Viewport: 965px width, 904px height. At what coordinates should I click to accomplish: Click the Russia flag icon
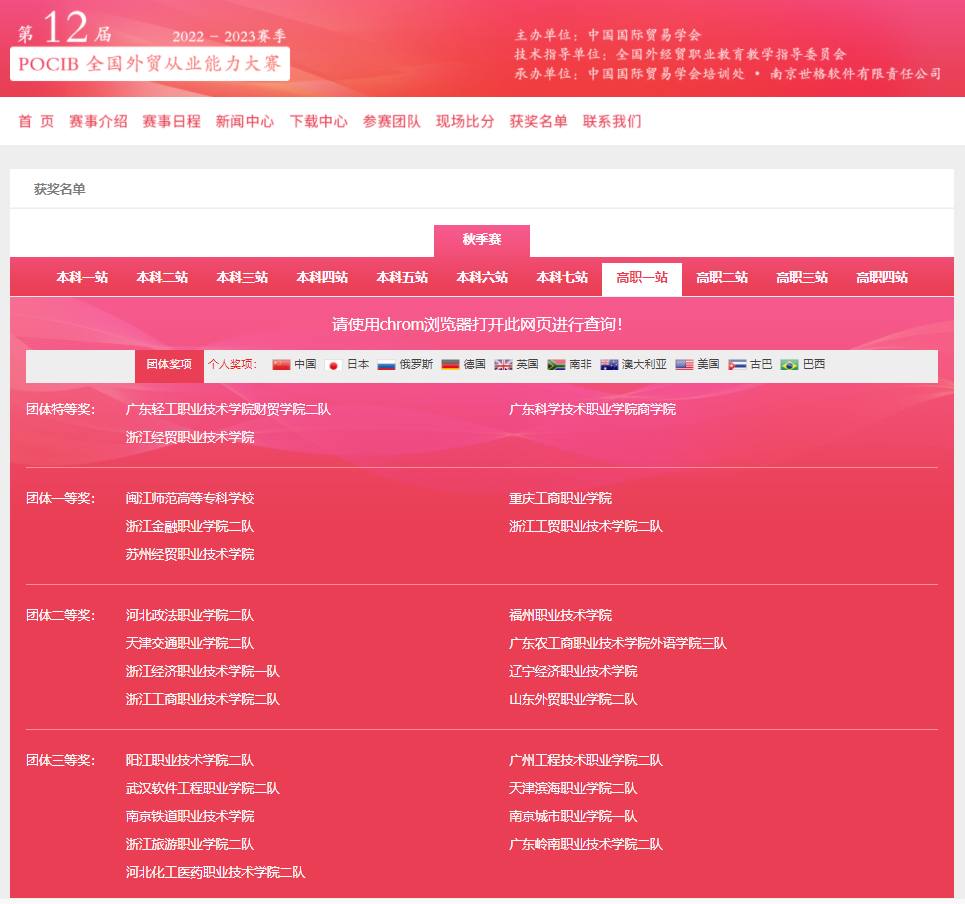386,365
